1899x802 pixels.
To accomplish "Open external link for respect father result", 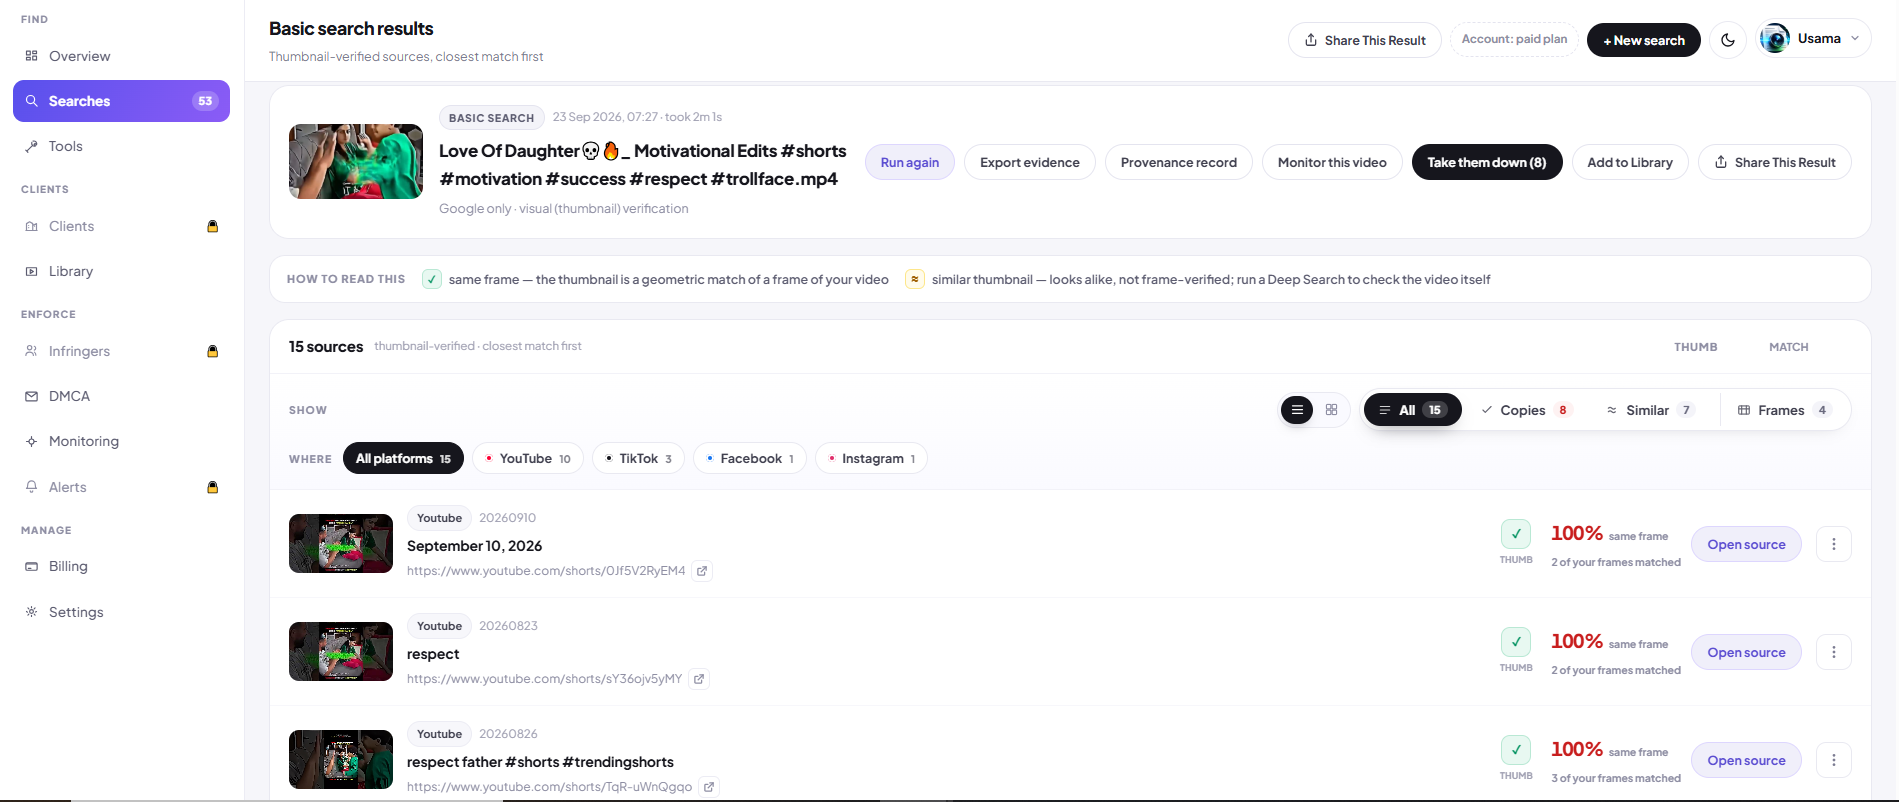I will click(709, 787).
